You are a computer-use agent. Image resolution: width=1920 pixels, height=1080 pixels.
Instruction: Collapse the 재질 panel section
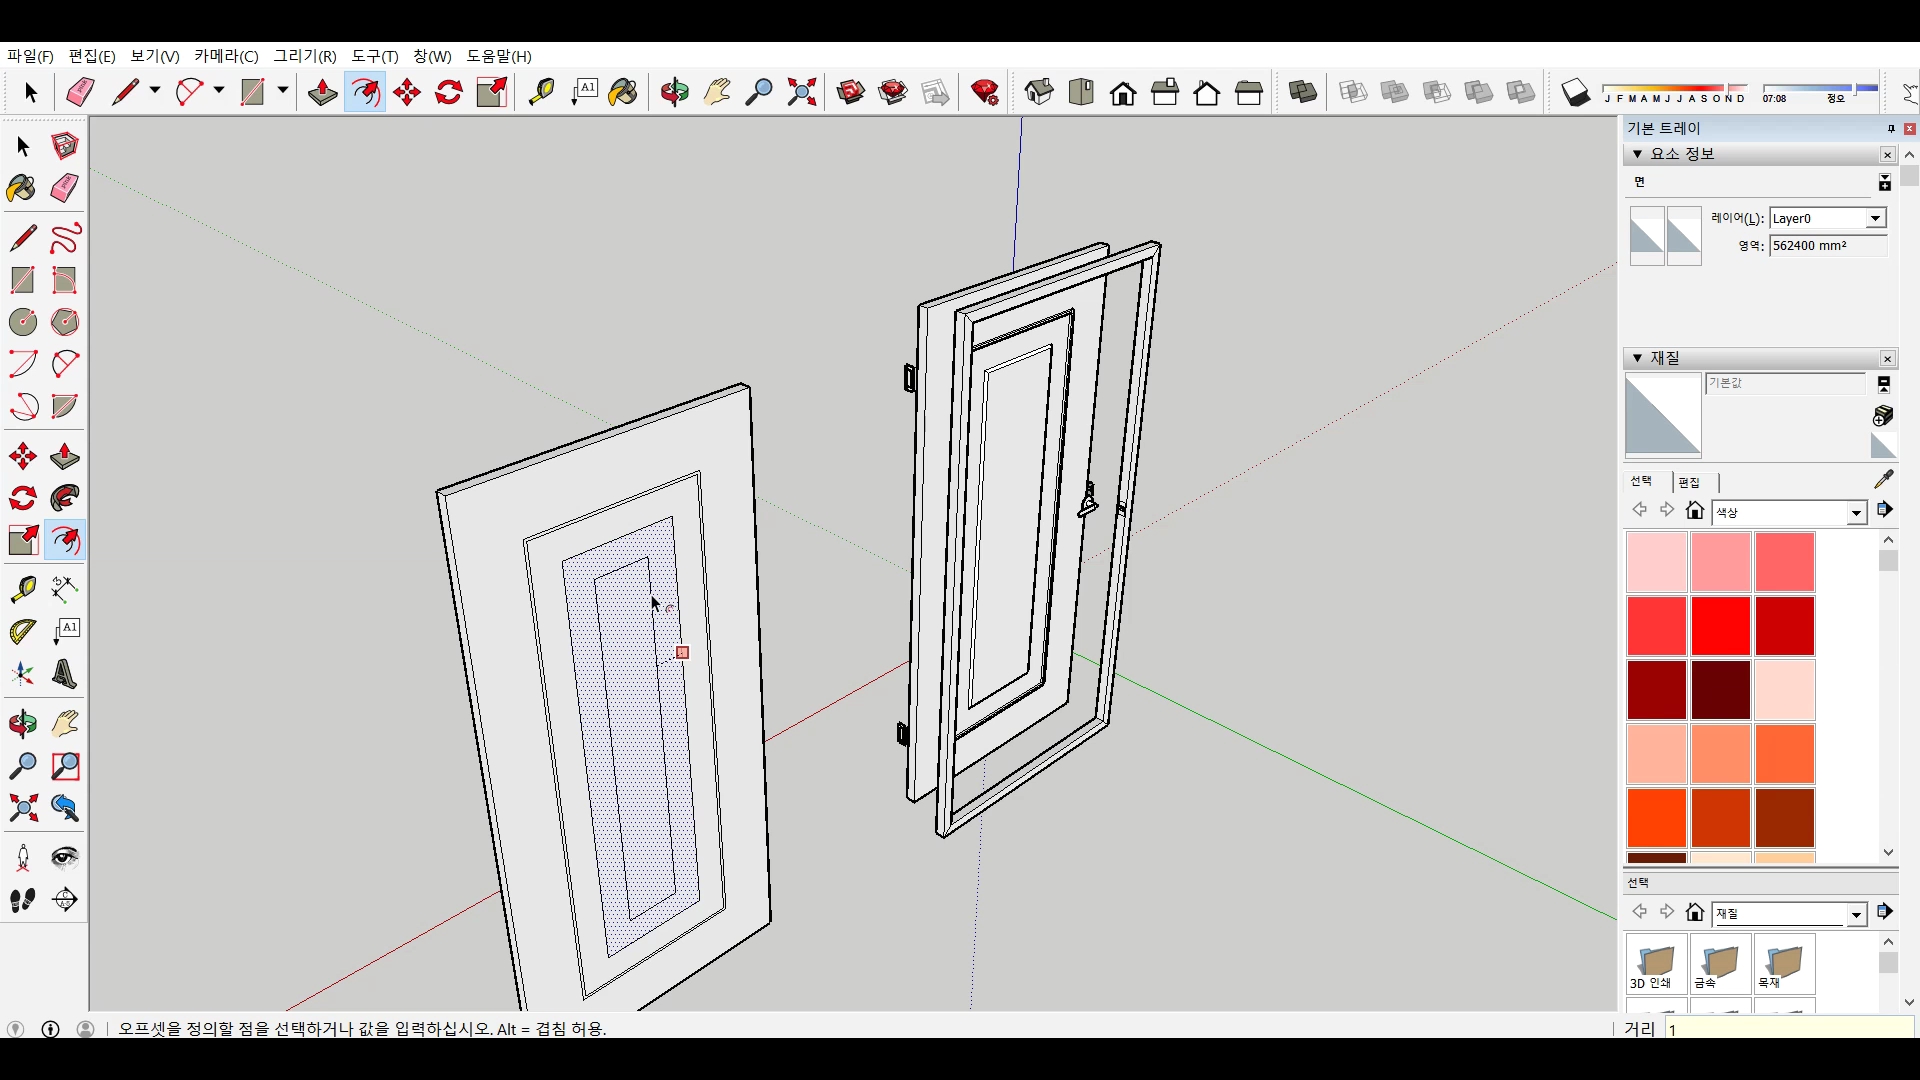coord(1637,358)
